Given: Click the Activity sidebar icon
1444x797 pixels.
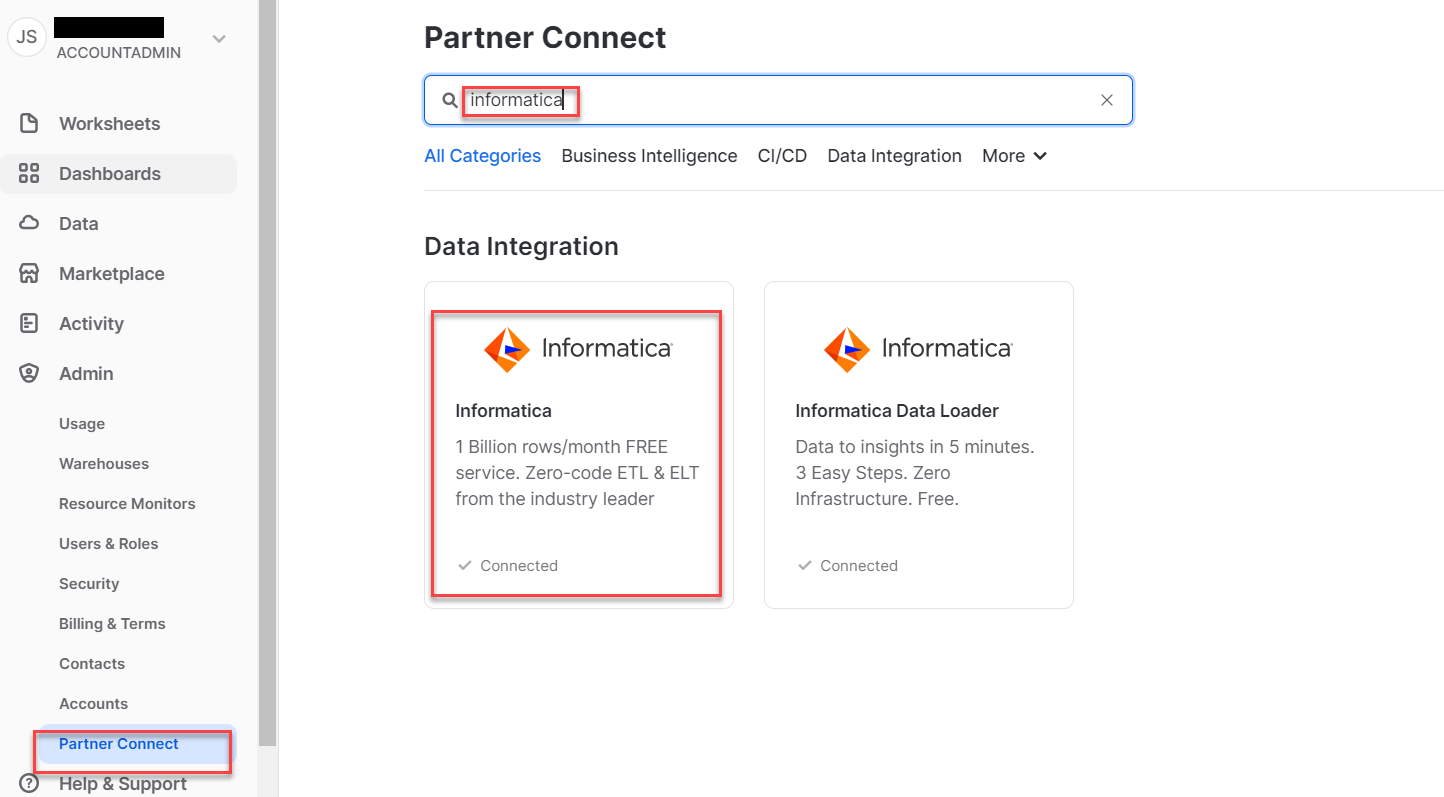Looking at the screenshot, I should (x=30, y=323).
